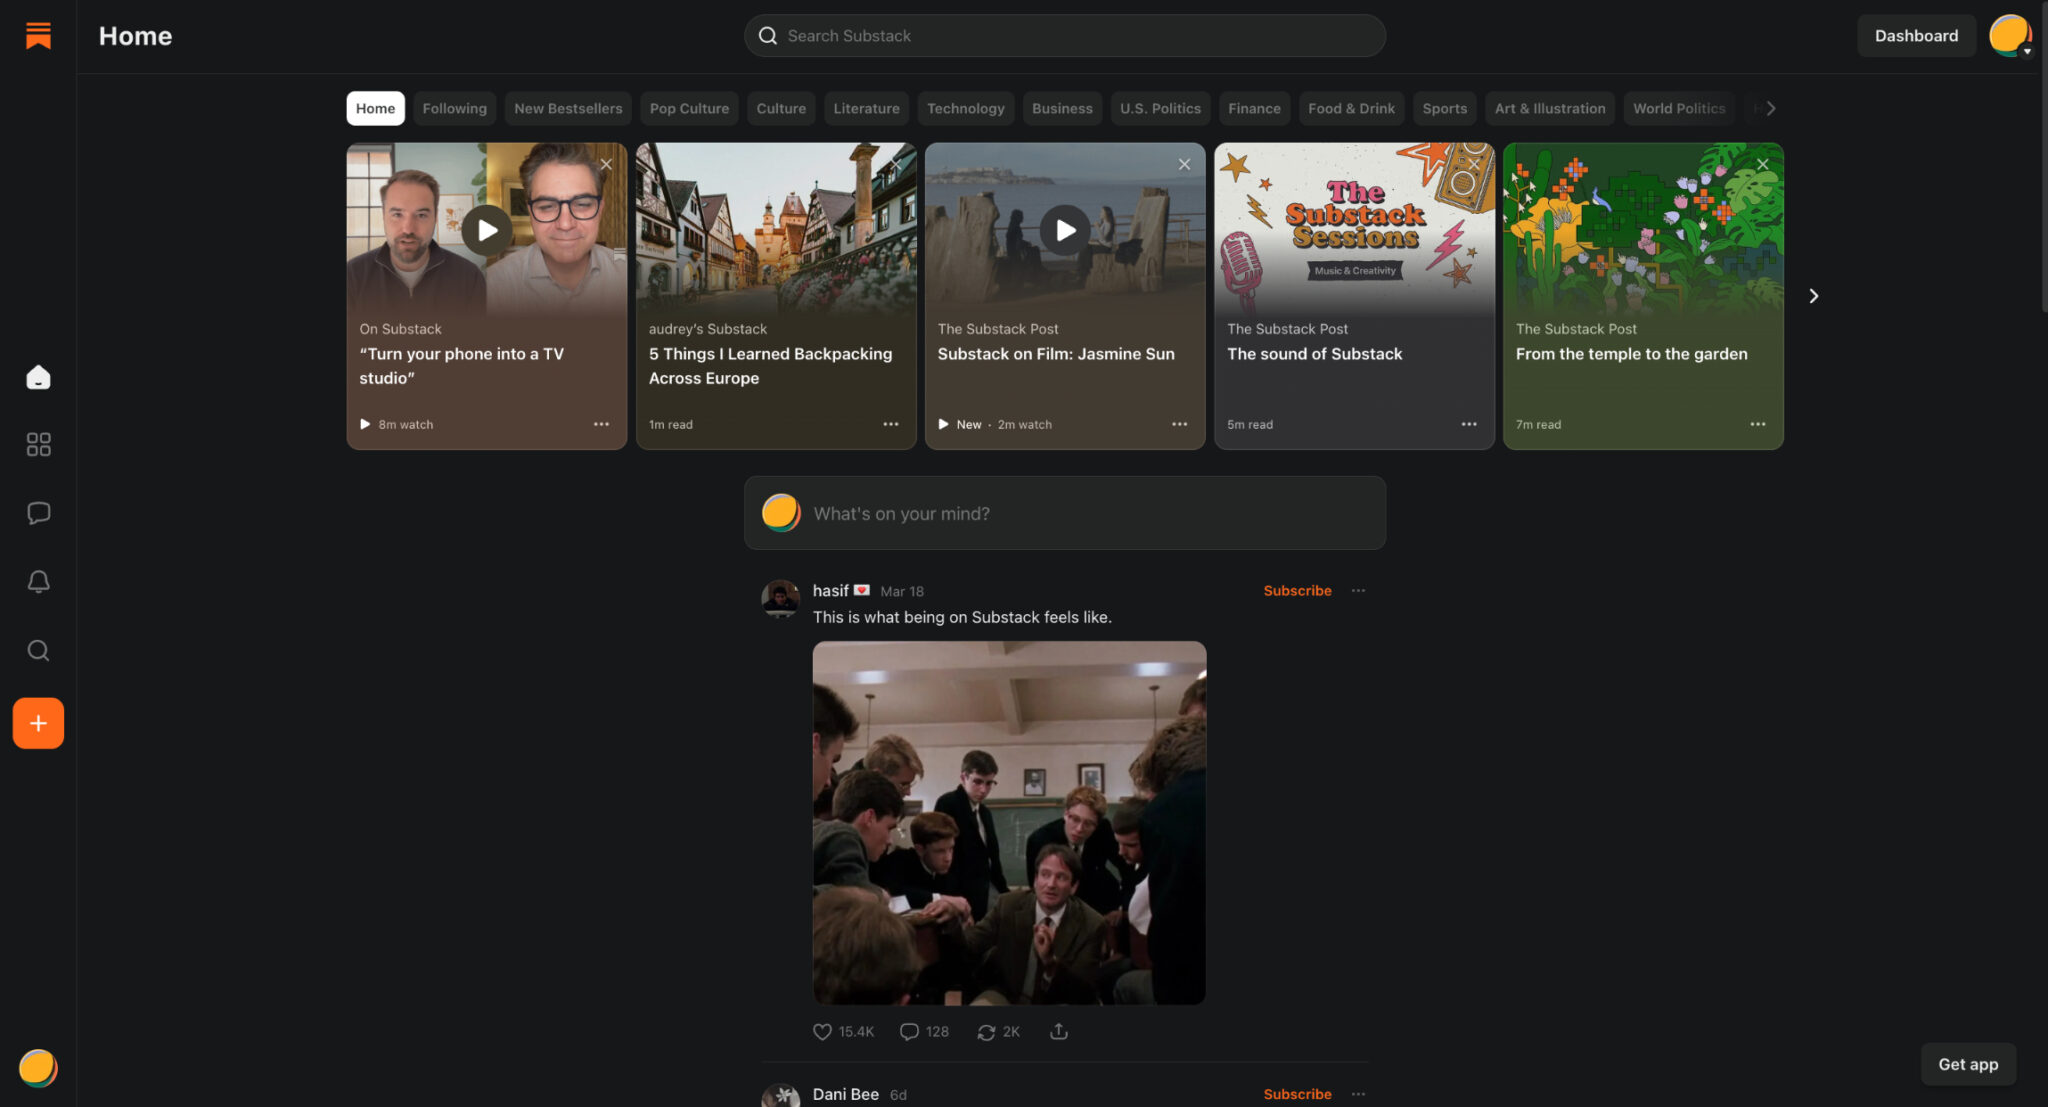This screenshot has width=2048, height=1107.
Task: Like hasif's post with heart icon
Action: pos(822,1031)
